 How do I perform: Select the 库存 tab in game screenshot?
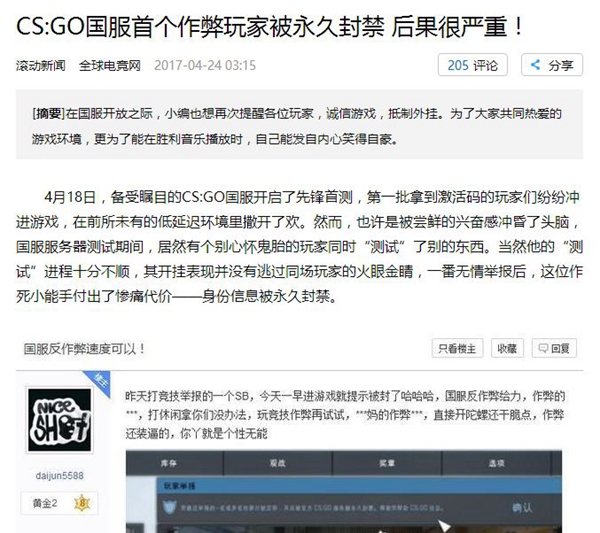169,463
